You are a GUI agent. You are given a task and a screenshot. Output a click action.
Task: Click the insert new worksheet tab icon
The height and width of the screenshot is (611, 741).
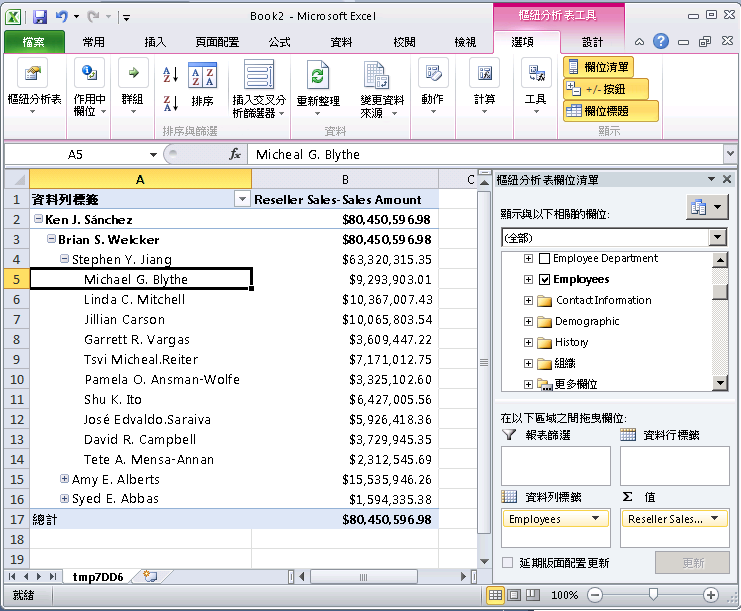[x=150, y=577]
